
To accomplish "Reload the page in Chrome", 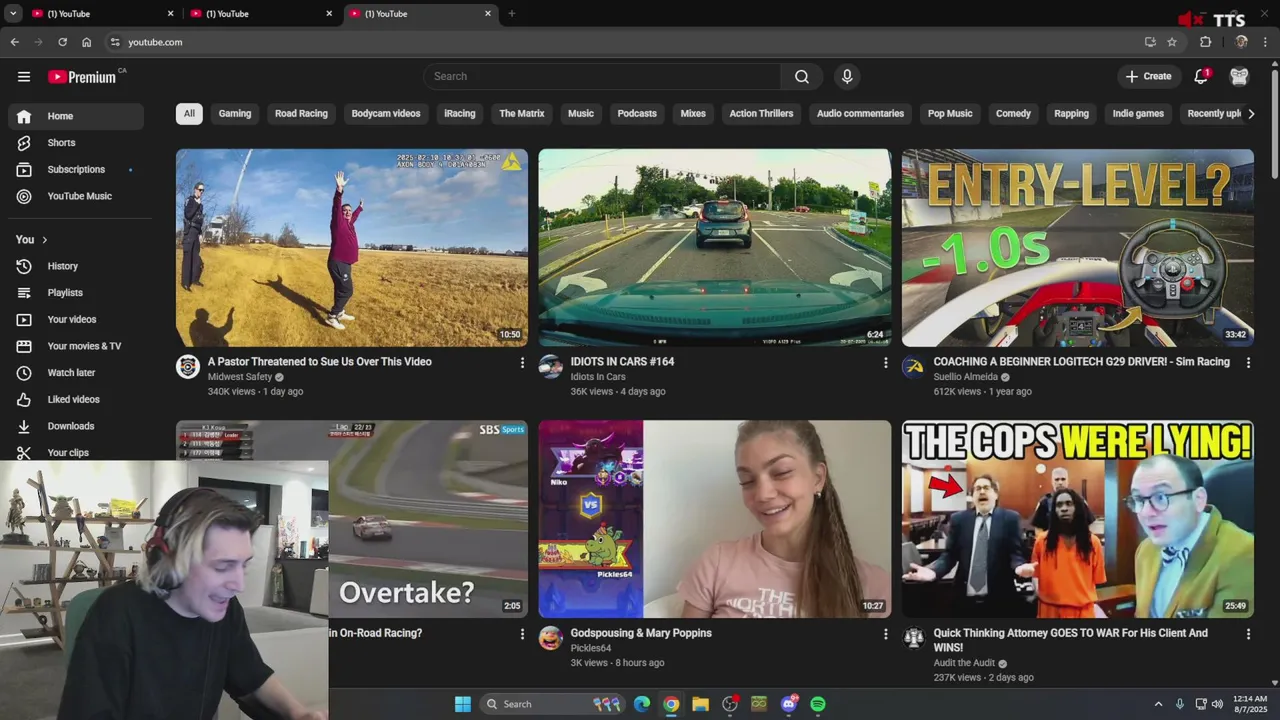I will (62, 42).
